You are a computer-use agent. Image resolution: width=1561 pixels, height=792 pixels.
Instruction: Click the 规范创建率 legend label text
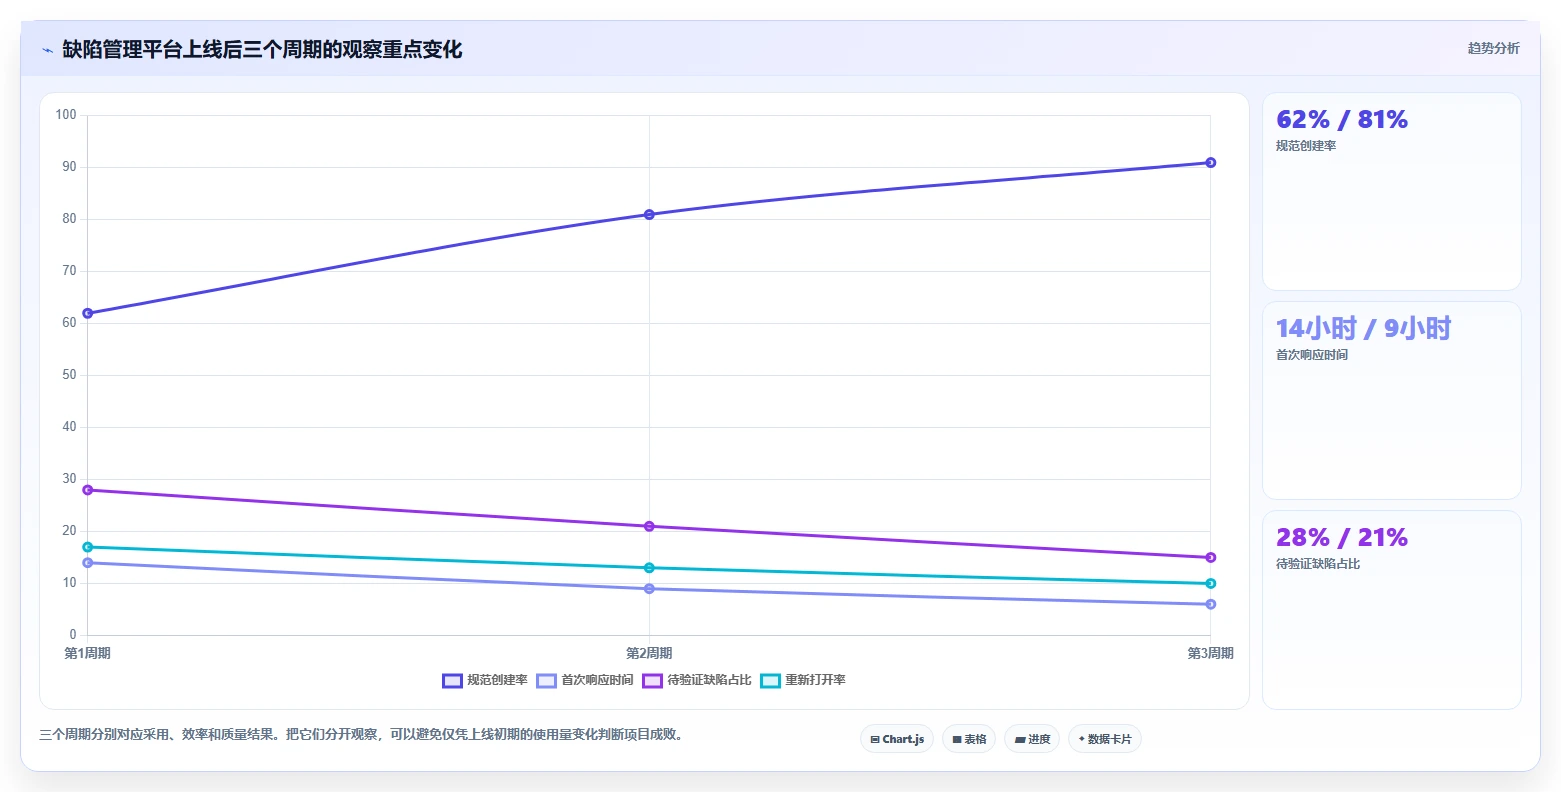(497, 680)
